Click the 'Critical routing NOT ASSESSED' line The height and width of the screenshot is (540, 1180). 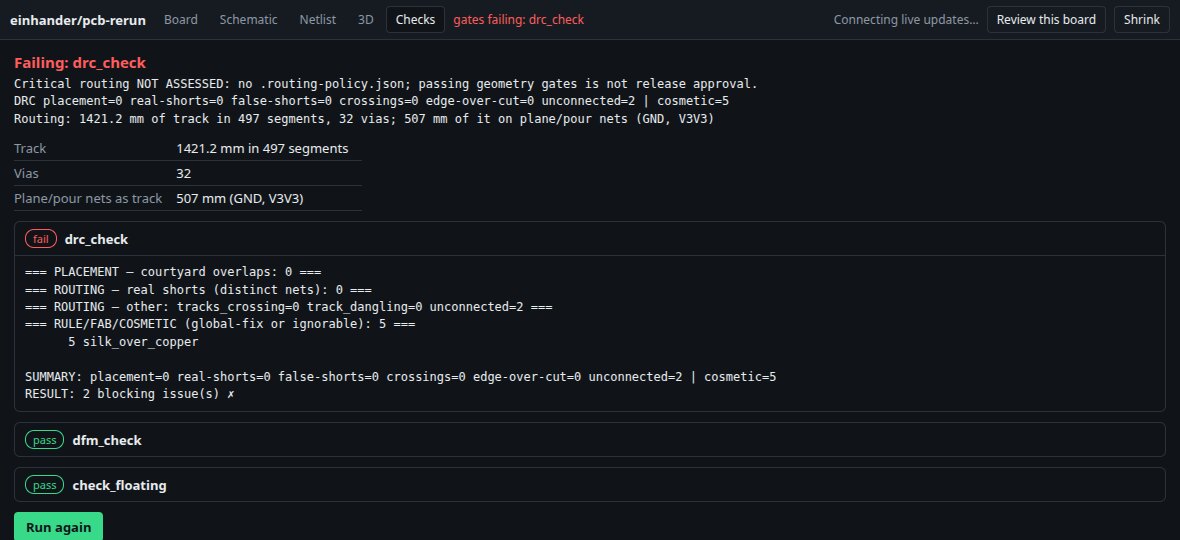tap(386, 84)
